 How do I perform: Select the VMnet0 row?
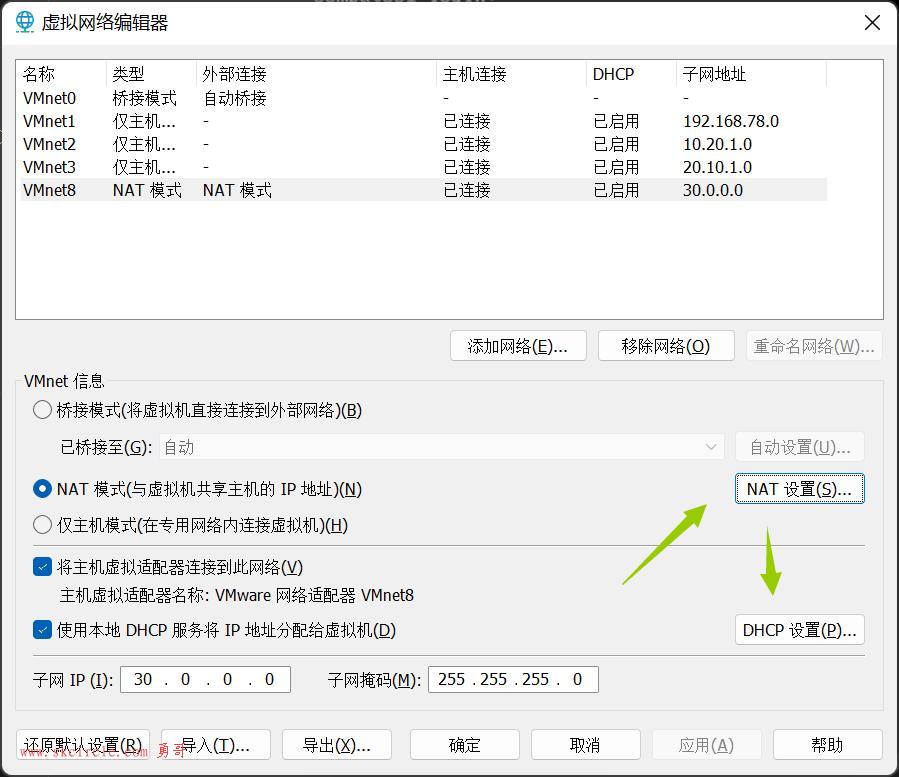424,98
